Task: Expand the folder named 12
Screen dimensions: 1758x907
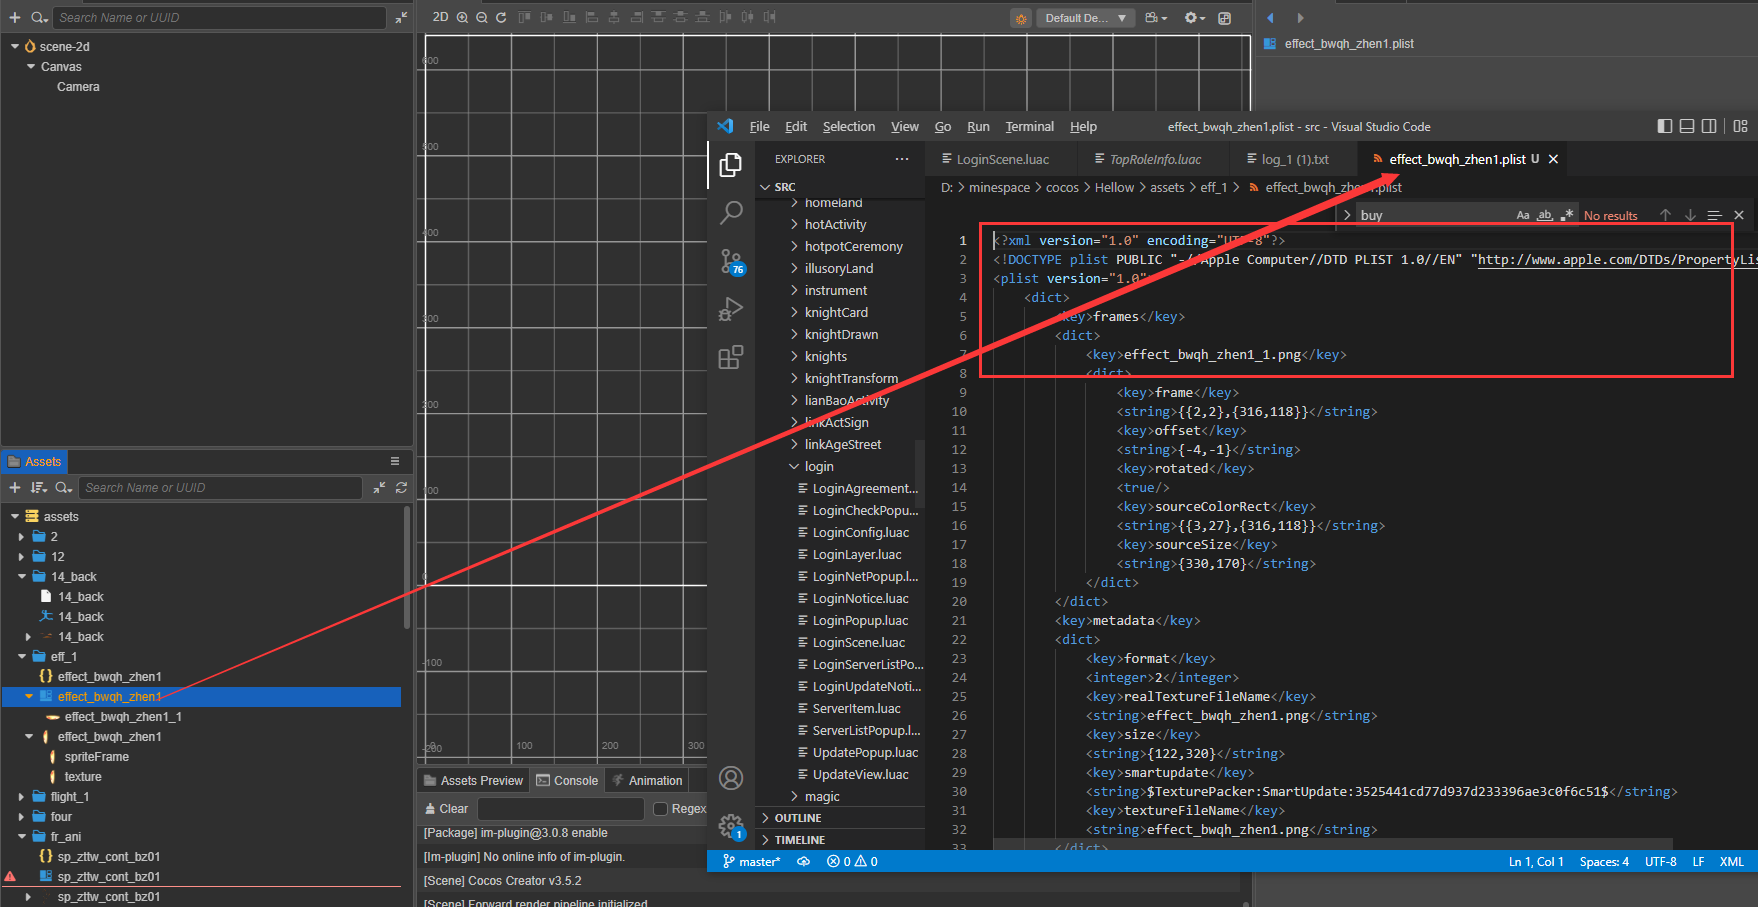Action: tap(21, 557)
